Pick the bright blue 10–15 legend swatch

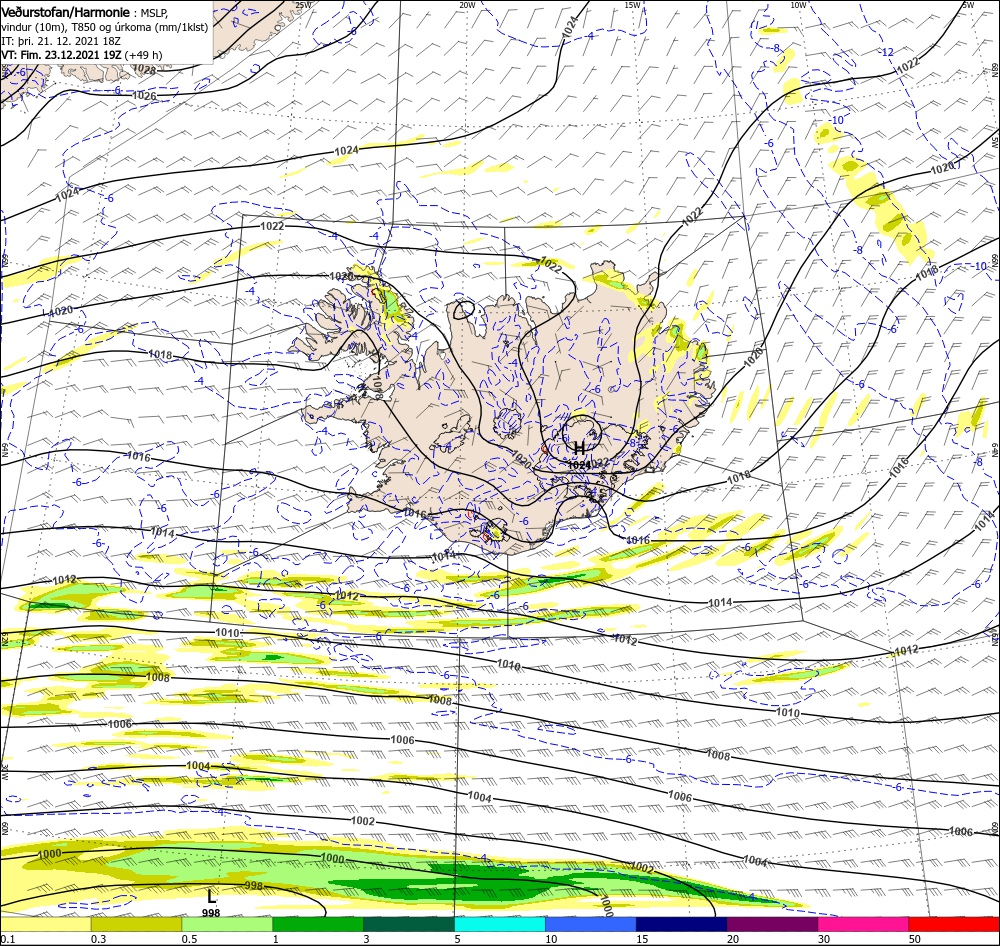[x=591, y=924]
